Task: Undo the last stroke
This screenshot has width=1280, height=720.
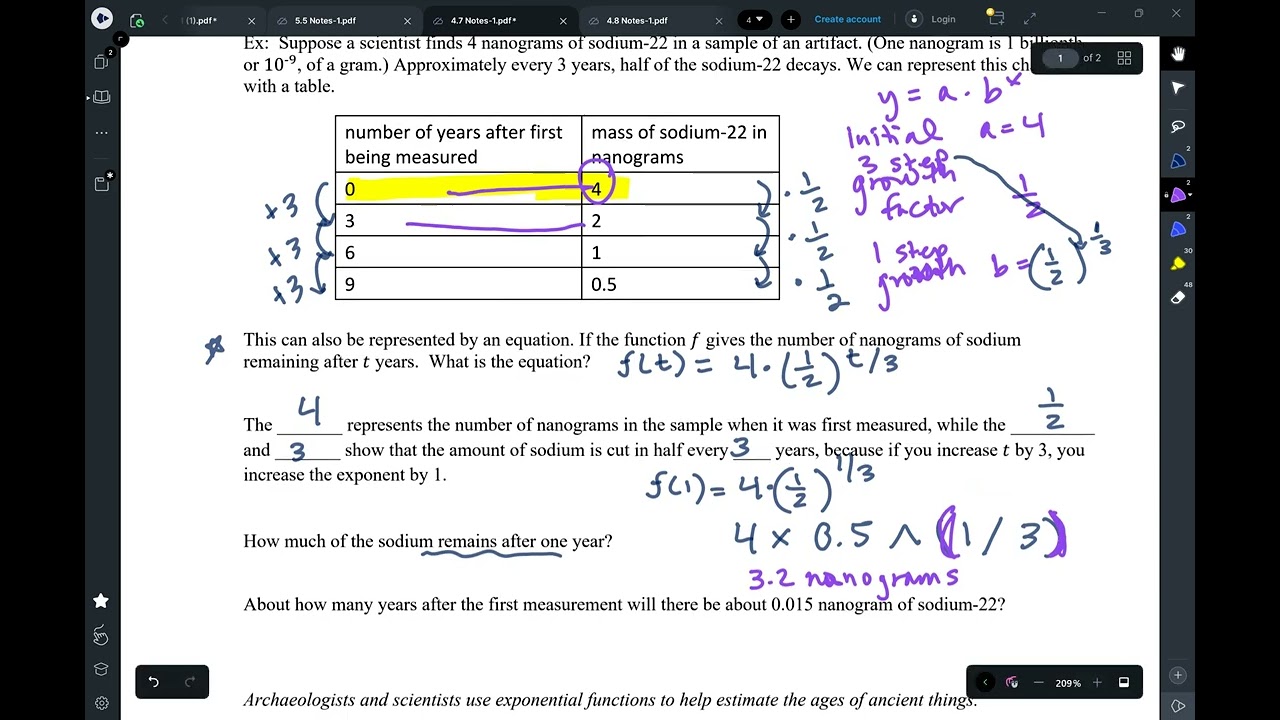Action: (x=154, y=682)
